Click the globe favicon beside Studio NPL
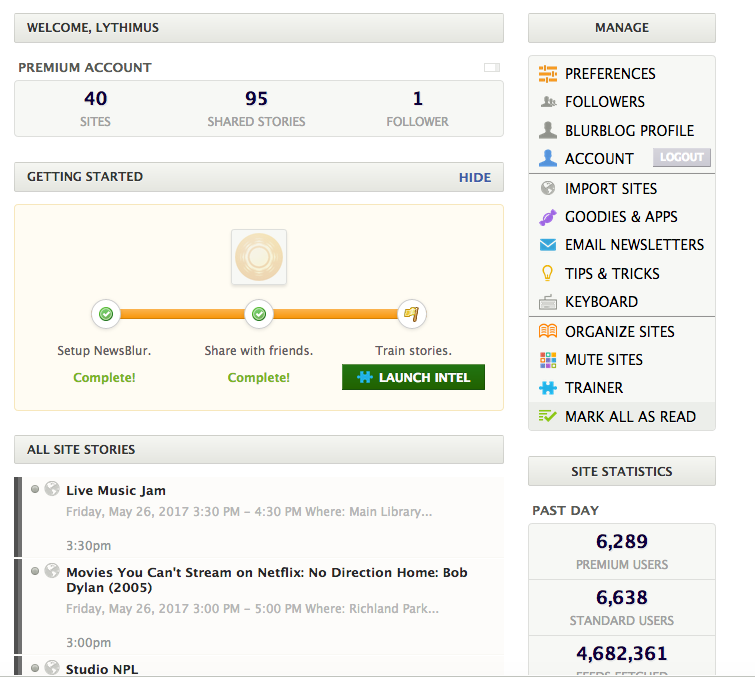Screen dimensions: 755x677 click(x=52, y=667)
